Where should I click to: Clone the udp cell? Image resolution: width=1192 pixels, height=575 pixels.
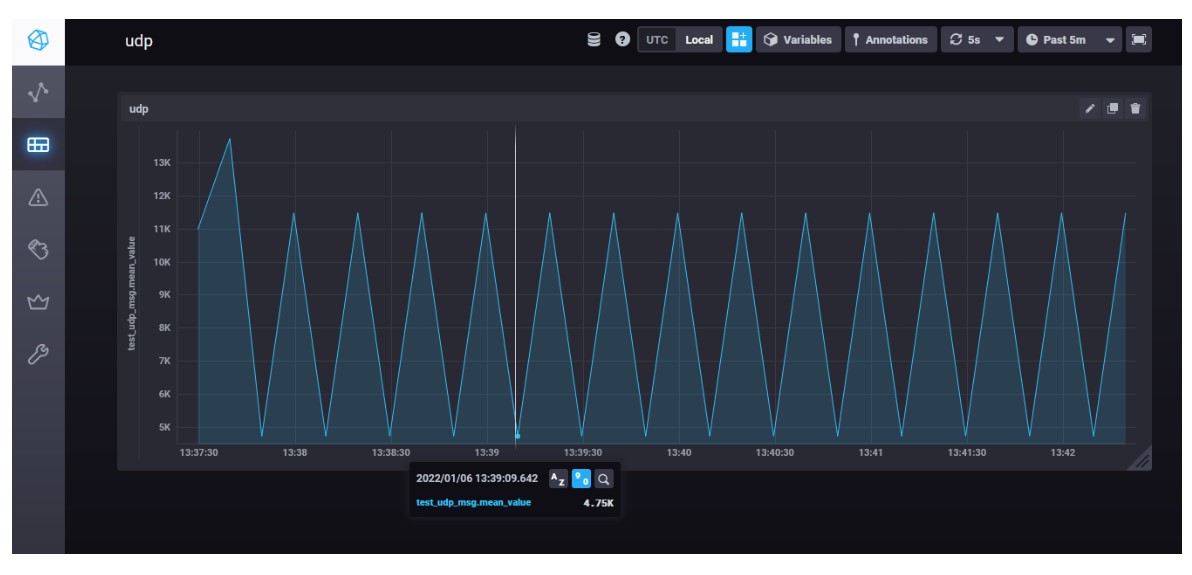point(1112,109)
